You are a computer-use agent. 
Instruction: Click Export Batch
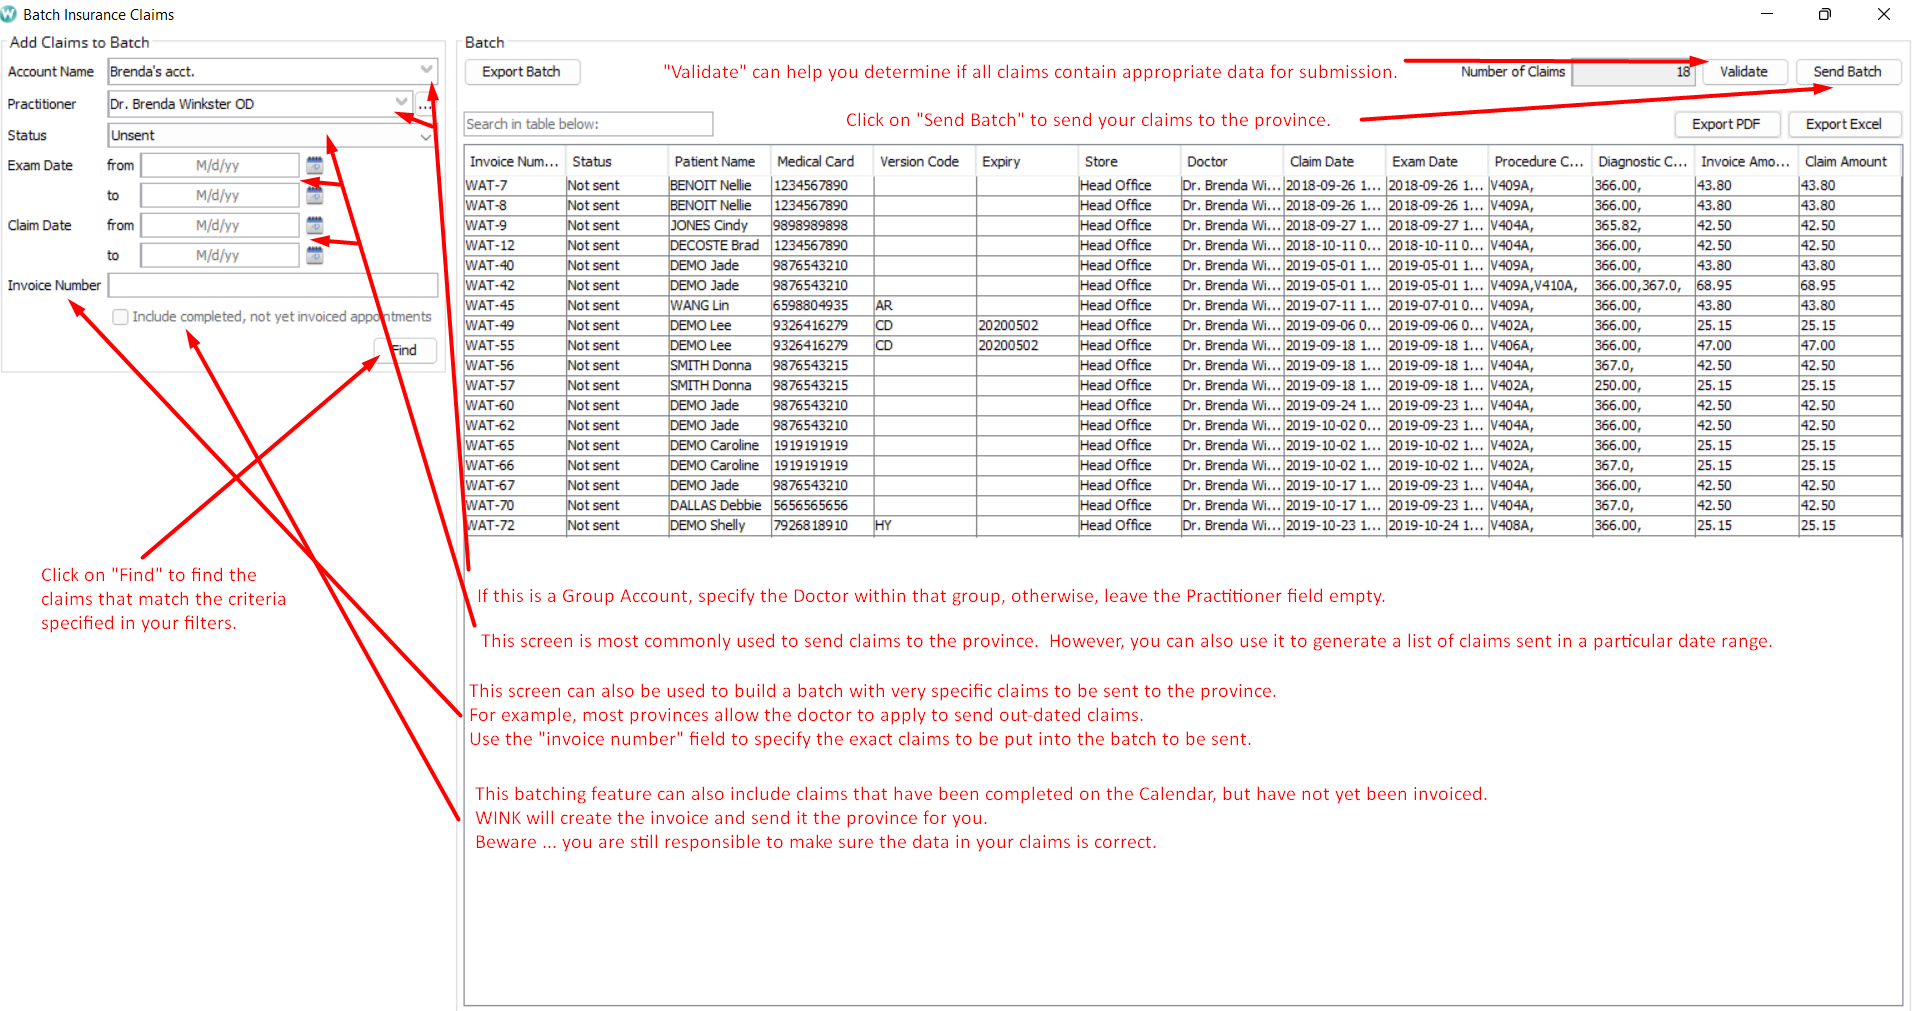click(521, 71)
